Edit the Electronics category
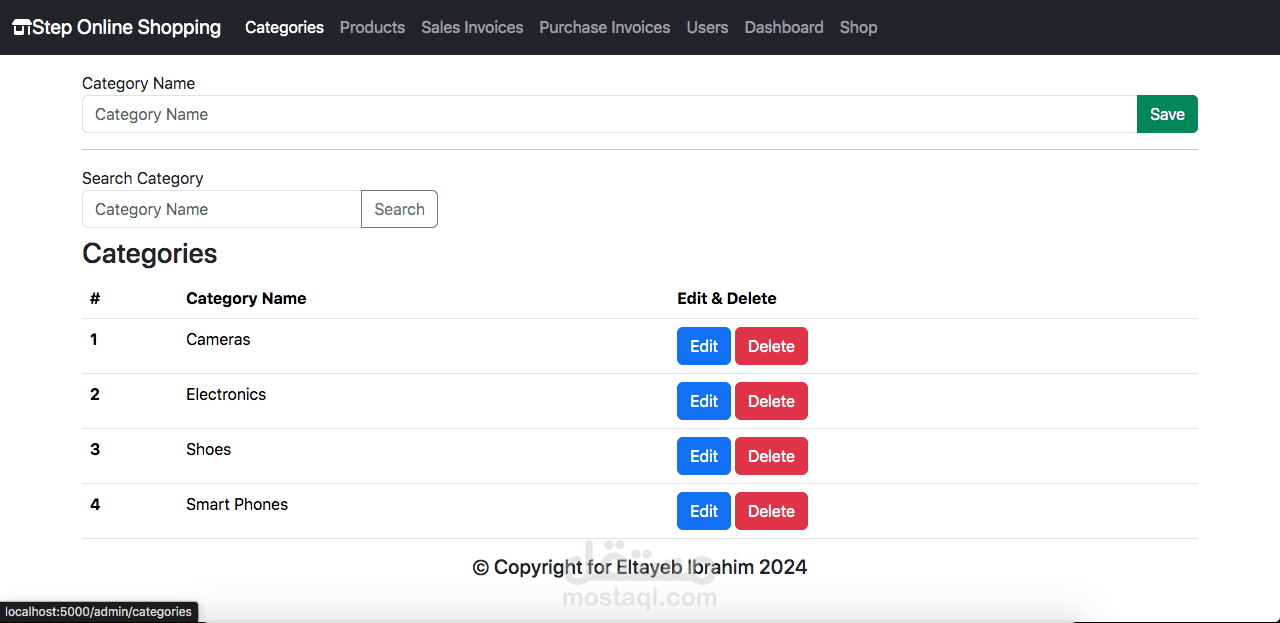This screenshot has height=623, width=1280. 704,401
